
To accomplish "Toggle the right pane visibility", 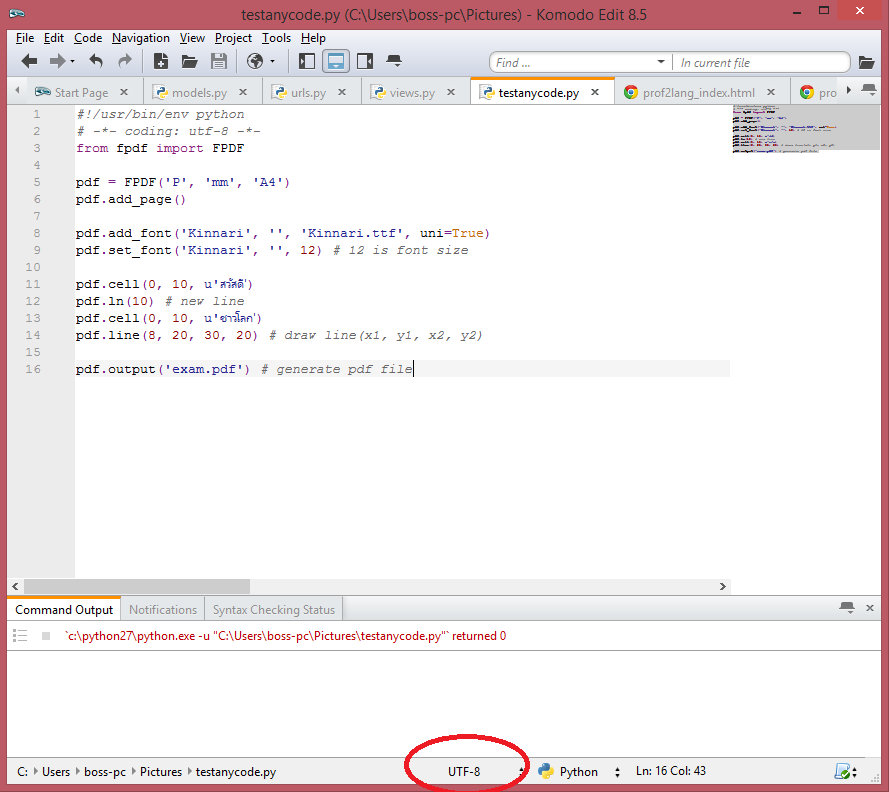I will click(365, 61).
